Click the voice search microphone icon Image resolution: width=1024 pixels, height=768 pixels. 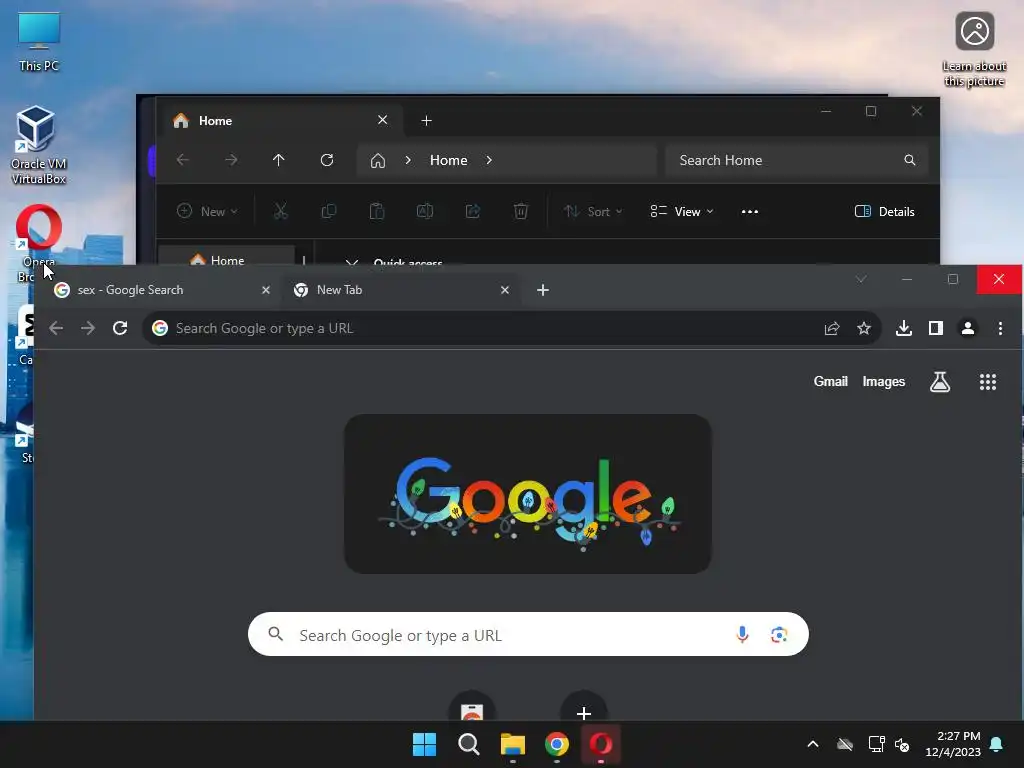(x=742, y=634)
